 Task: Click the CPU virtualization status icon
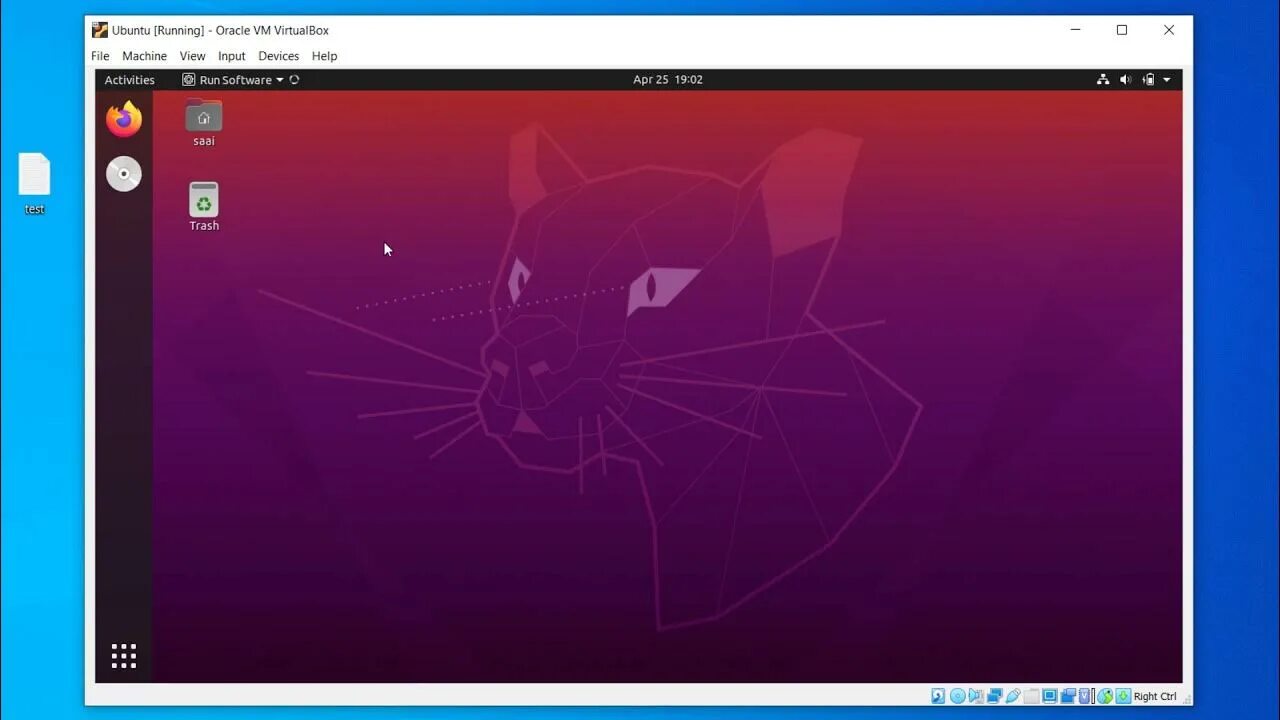pos(1086,696)
